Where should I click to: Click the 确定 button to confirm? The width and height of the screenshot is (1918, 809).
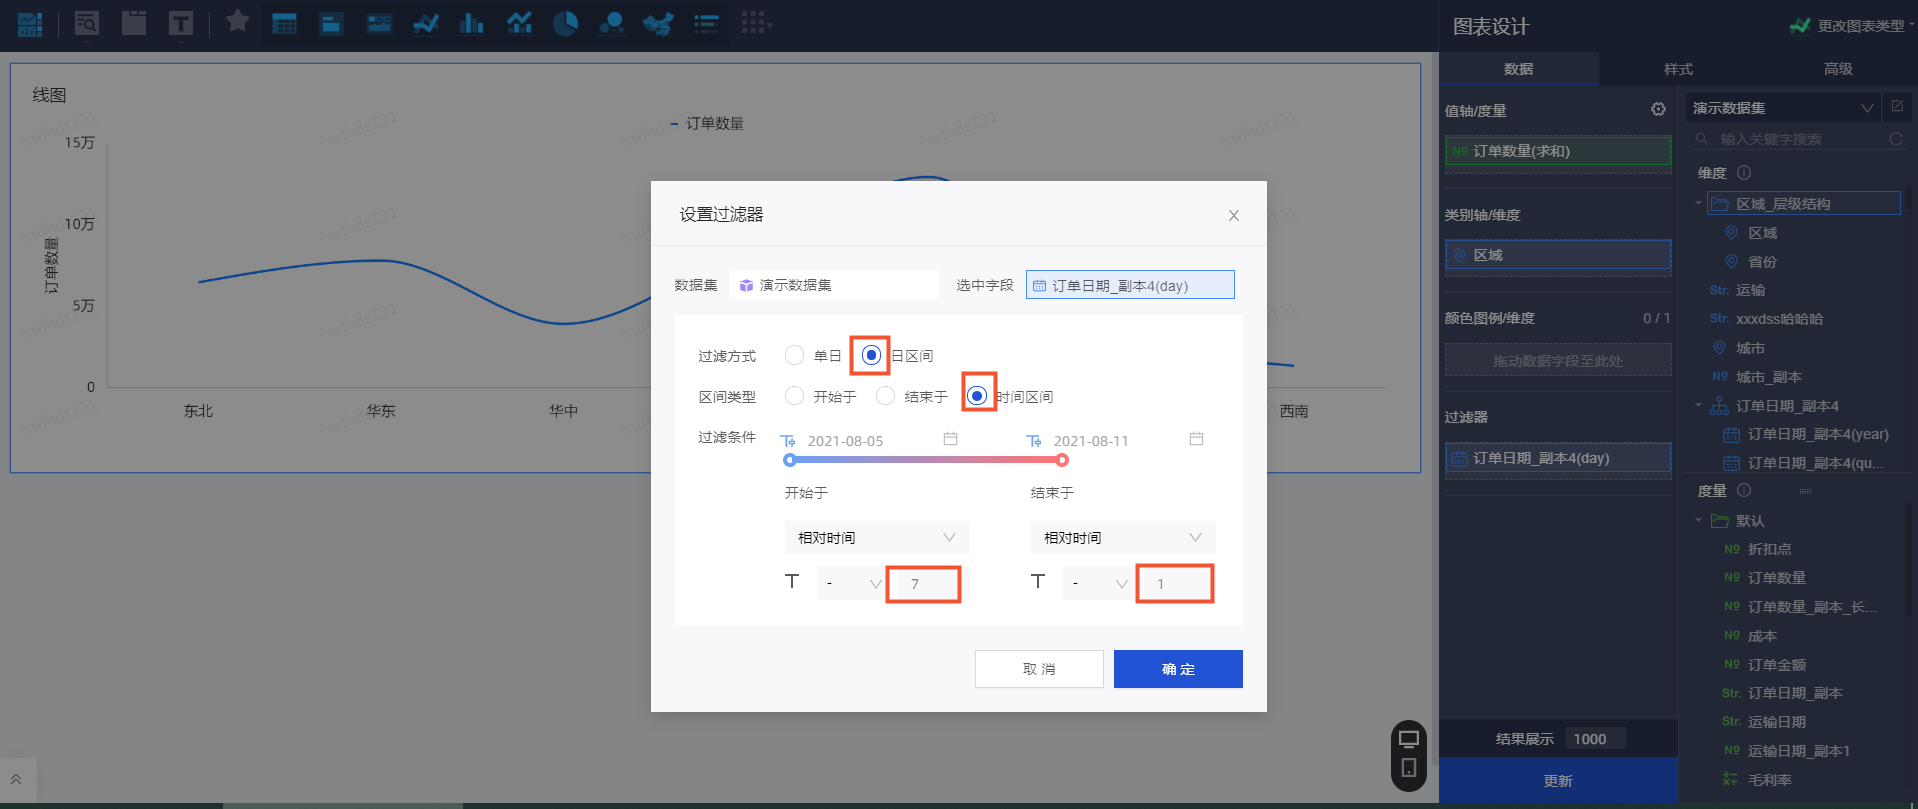(x=1178, y=669)
